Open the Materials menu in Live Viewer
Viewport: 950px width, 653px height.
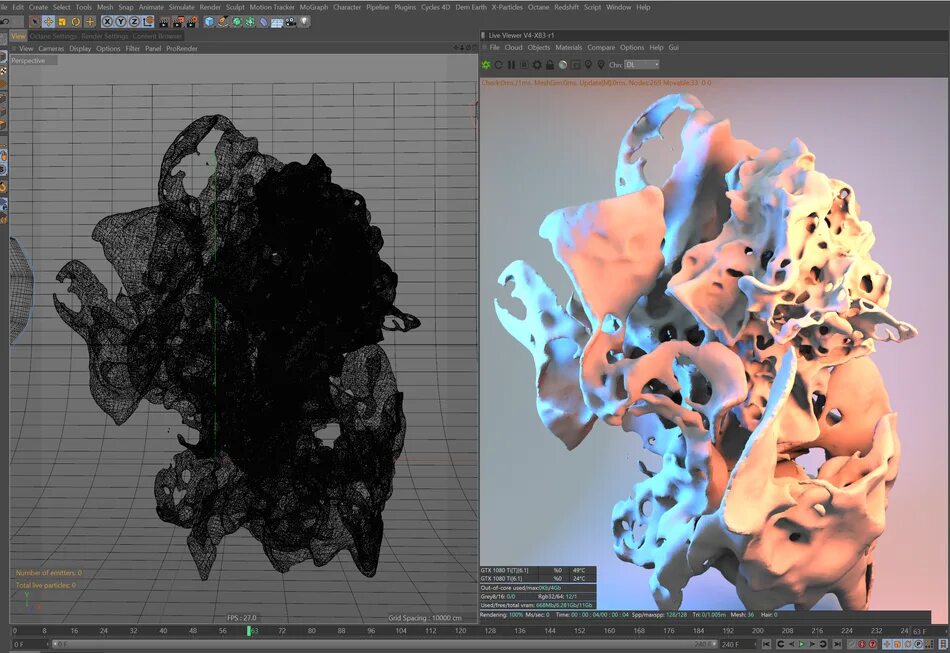tap(568, 47)
